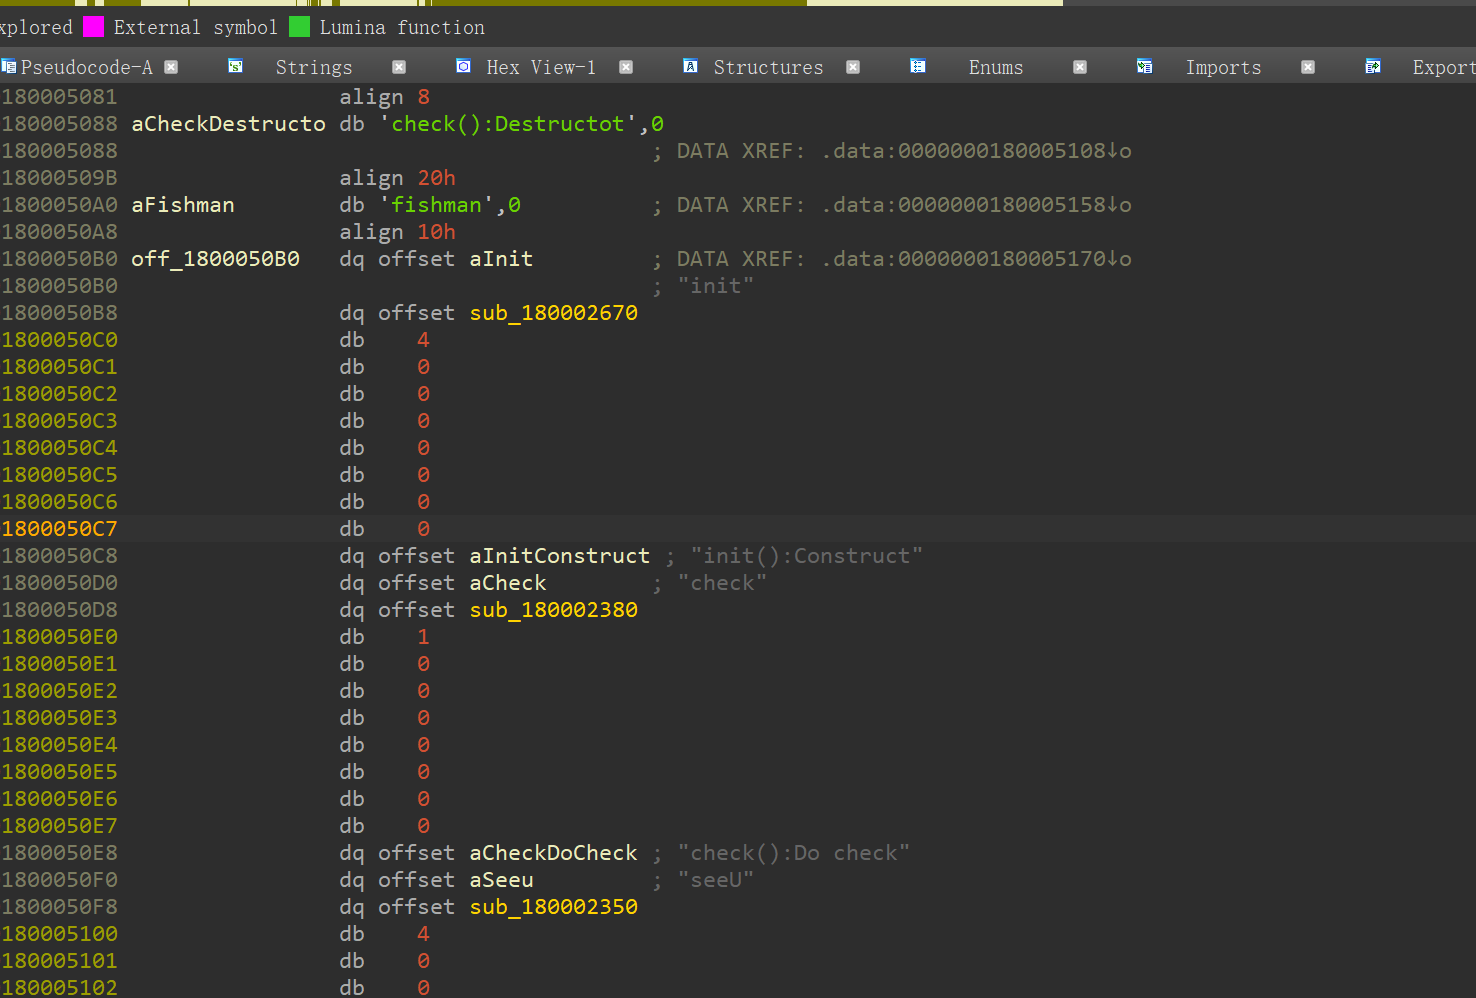
Task: Switch to the Pseudocode-A tab
Action: 86,67
